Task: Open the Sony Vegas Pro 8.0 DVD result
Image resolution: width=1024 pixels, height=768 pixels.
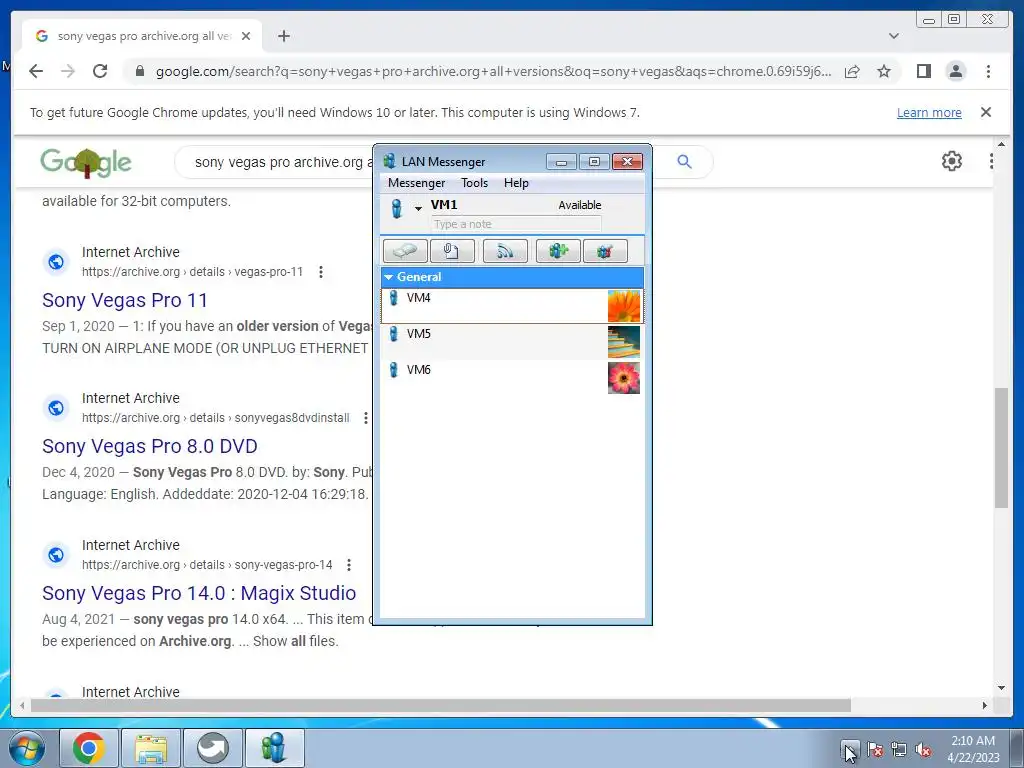Action: [x=150, y=446]
